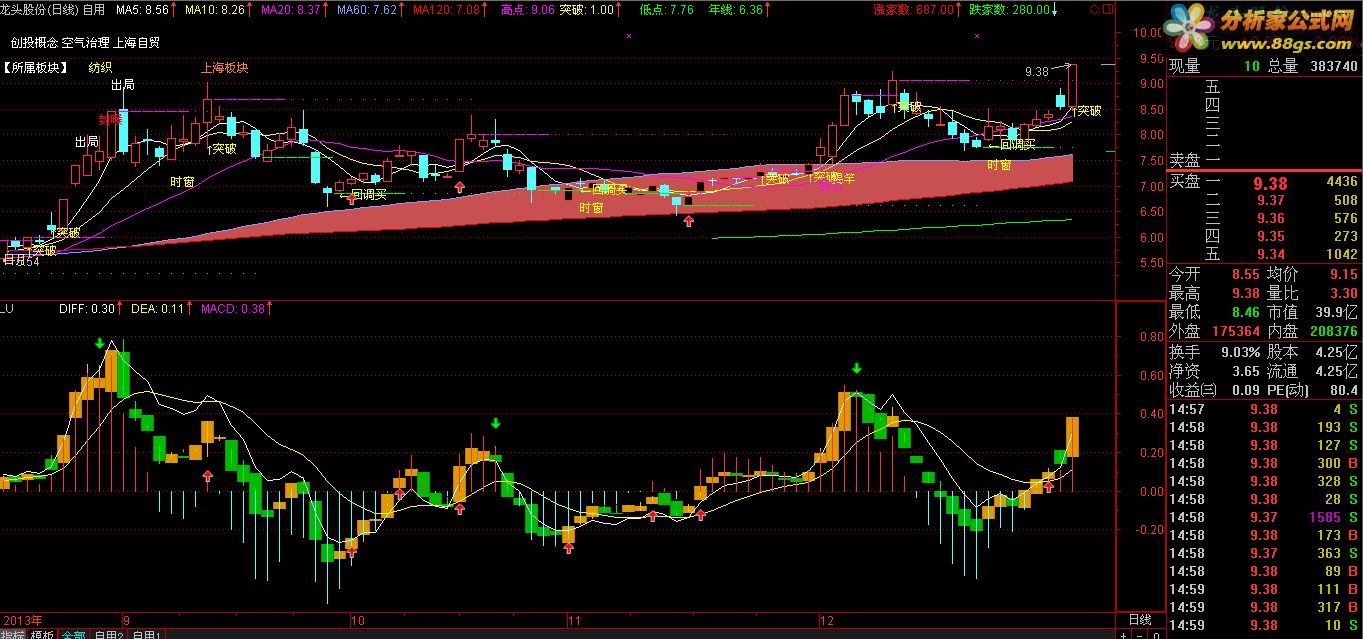Select the 全部 tab
1363x639 pixels.
point(74,634)
